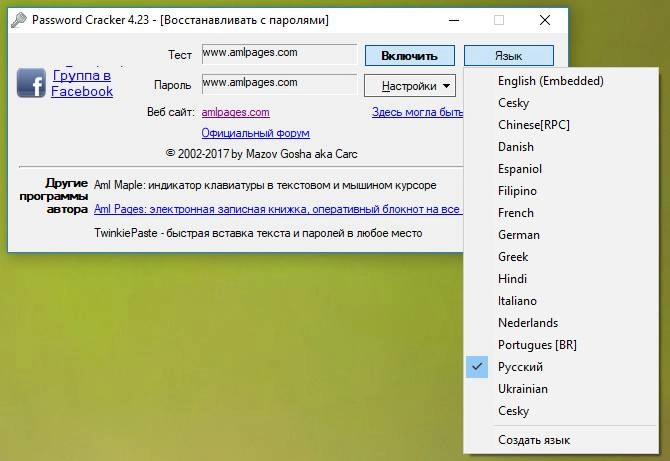Select Hindi language
The height and width of the screenshot is (461, 670).
click(561, 279)
